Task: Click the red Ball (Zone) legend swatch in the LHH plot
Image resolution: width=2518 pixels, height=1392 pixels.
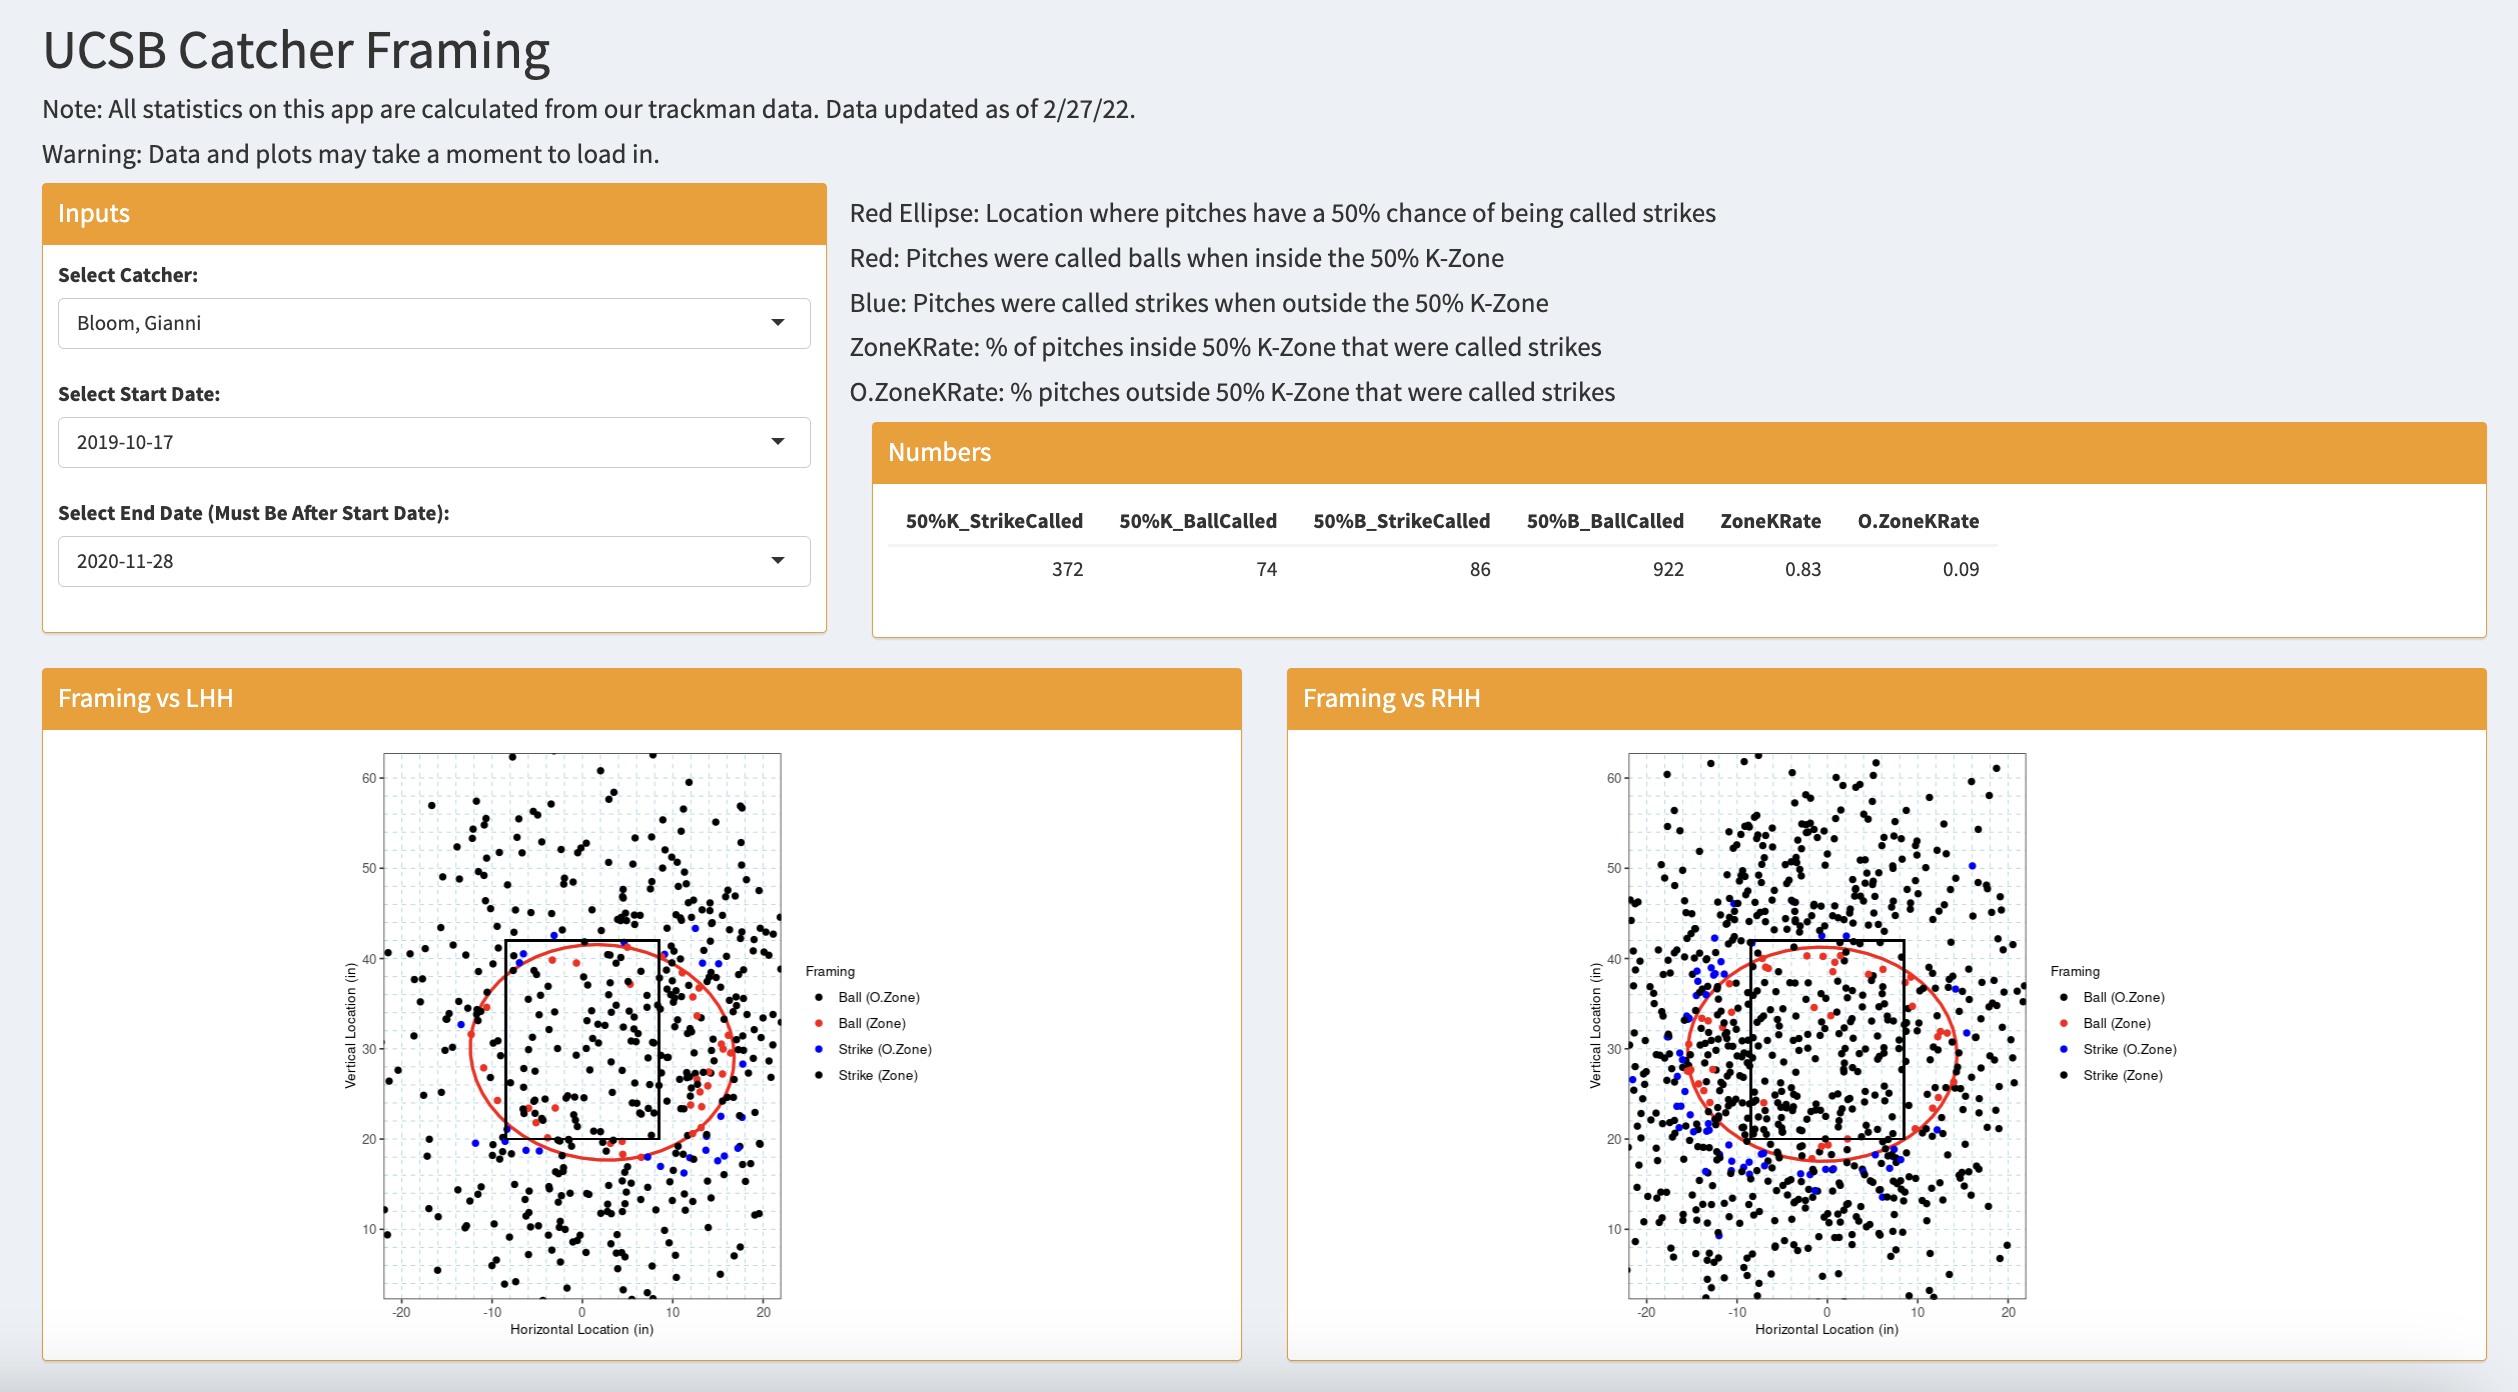Action: [819, 1023]
